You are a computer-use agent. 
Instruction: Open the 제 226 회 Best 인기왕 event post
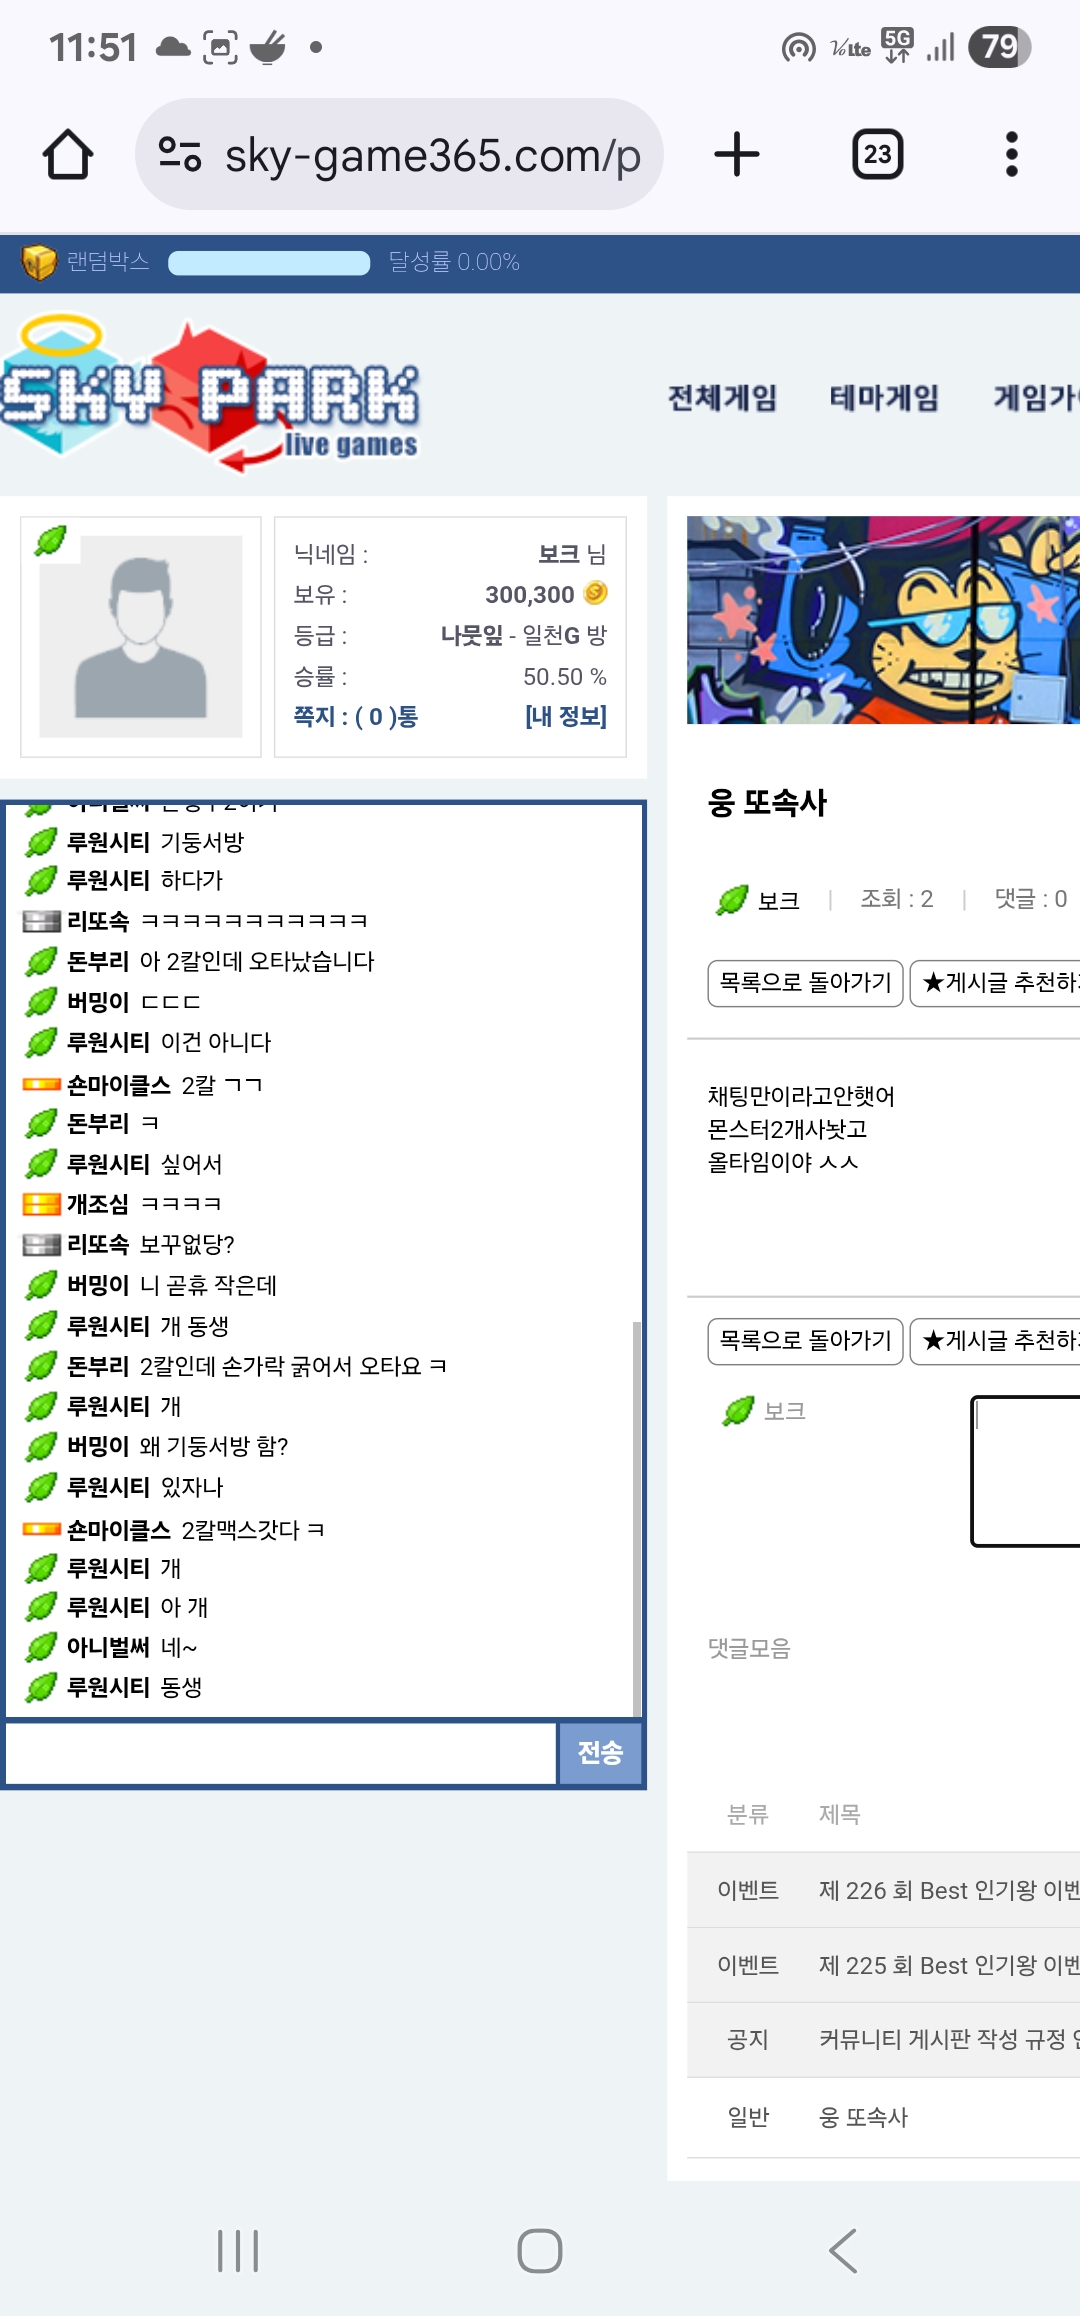point(948,1890)
